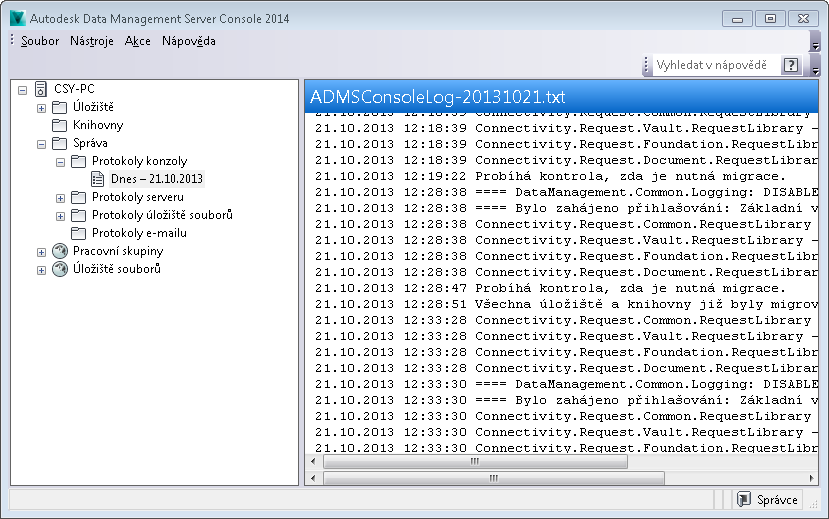The height and width of the screenshot is (519, 829).
Task: Maximize the Server Console window
Action: tap(770, 18)
